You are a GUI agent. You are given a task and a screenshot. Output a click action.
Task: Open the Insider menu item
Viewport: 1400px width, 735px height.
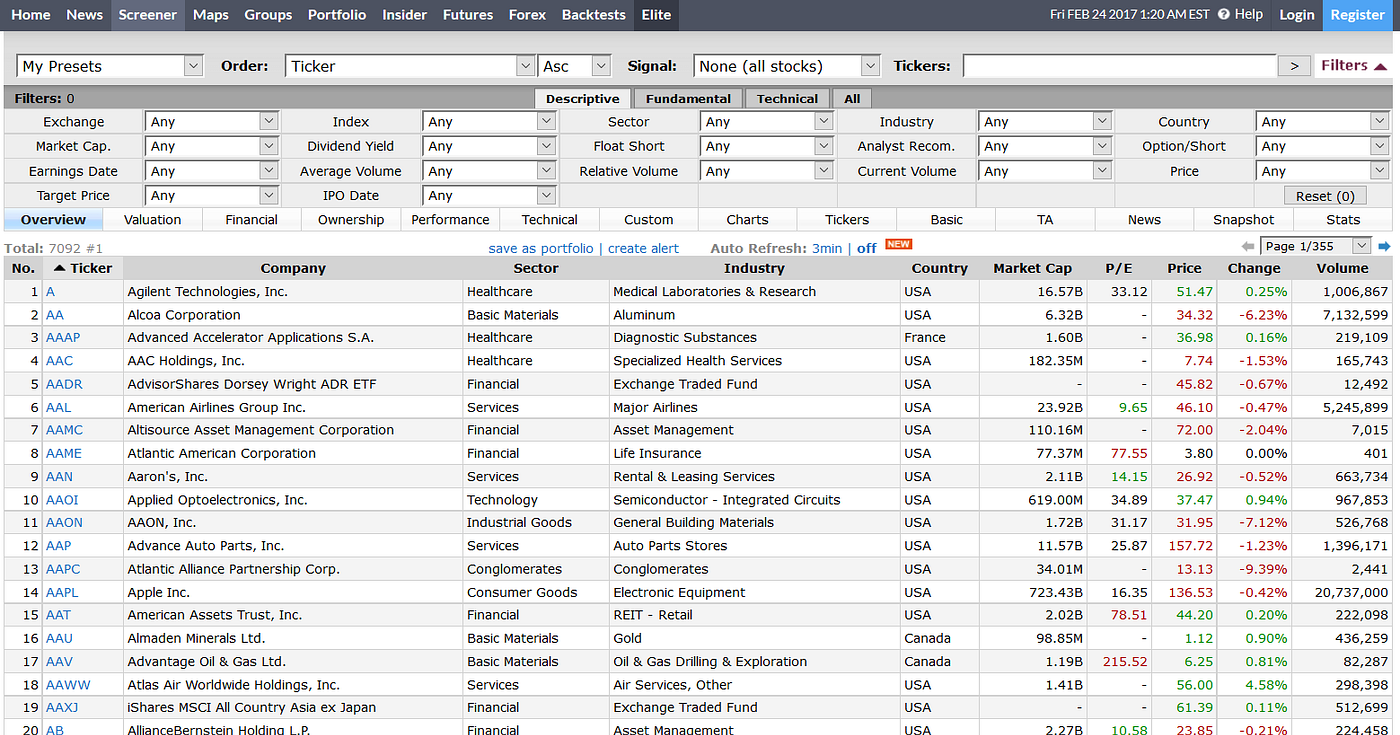tap(404, 15)
